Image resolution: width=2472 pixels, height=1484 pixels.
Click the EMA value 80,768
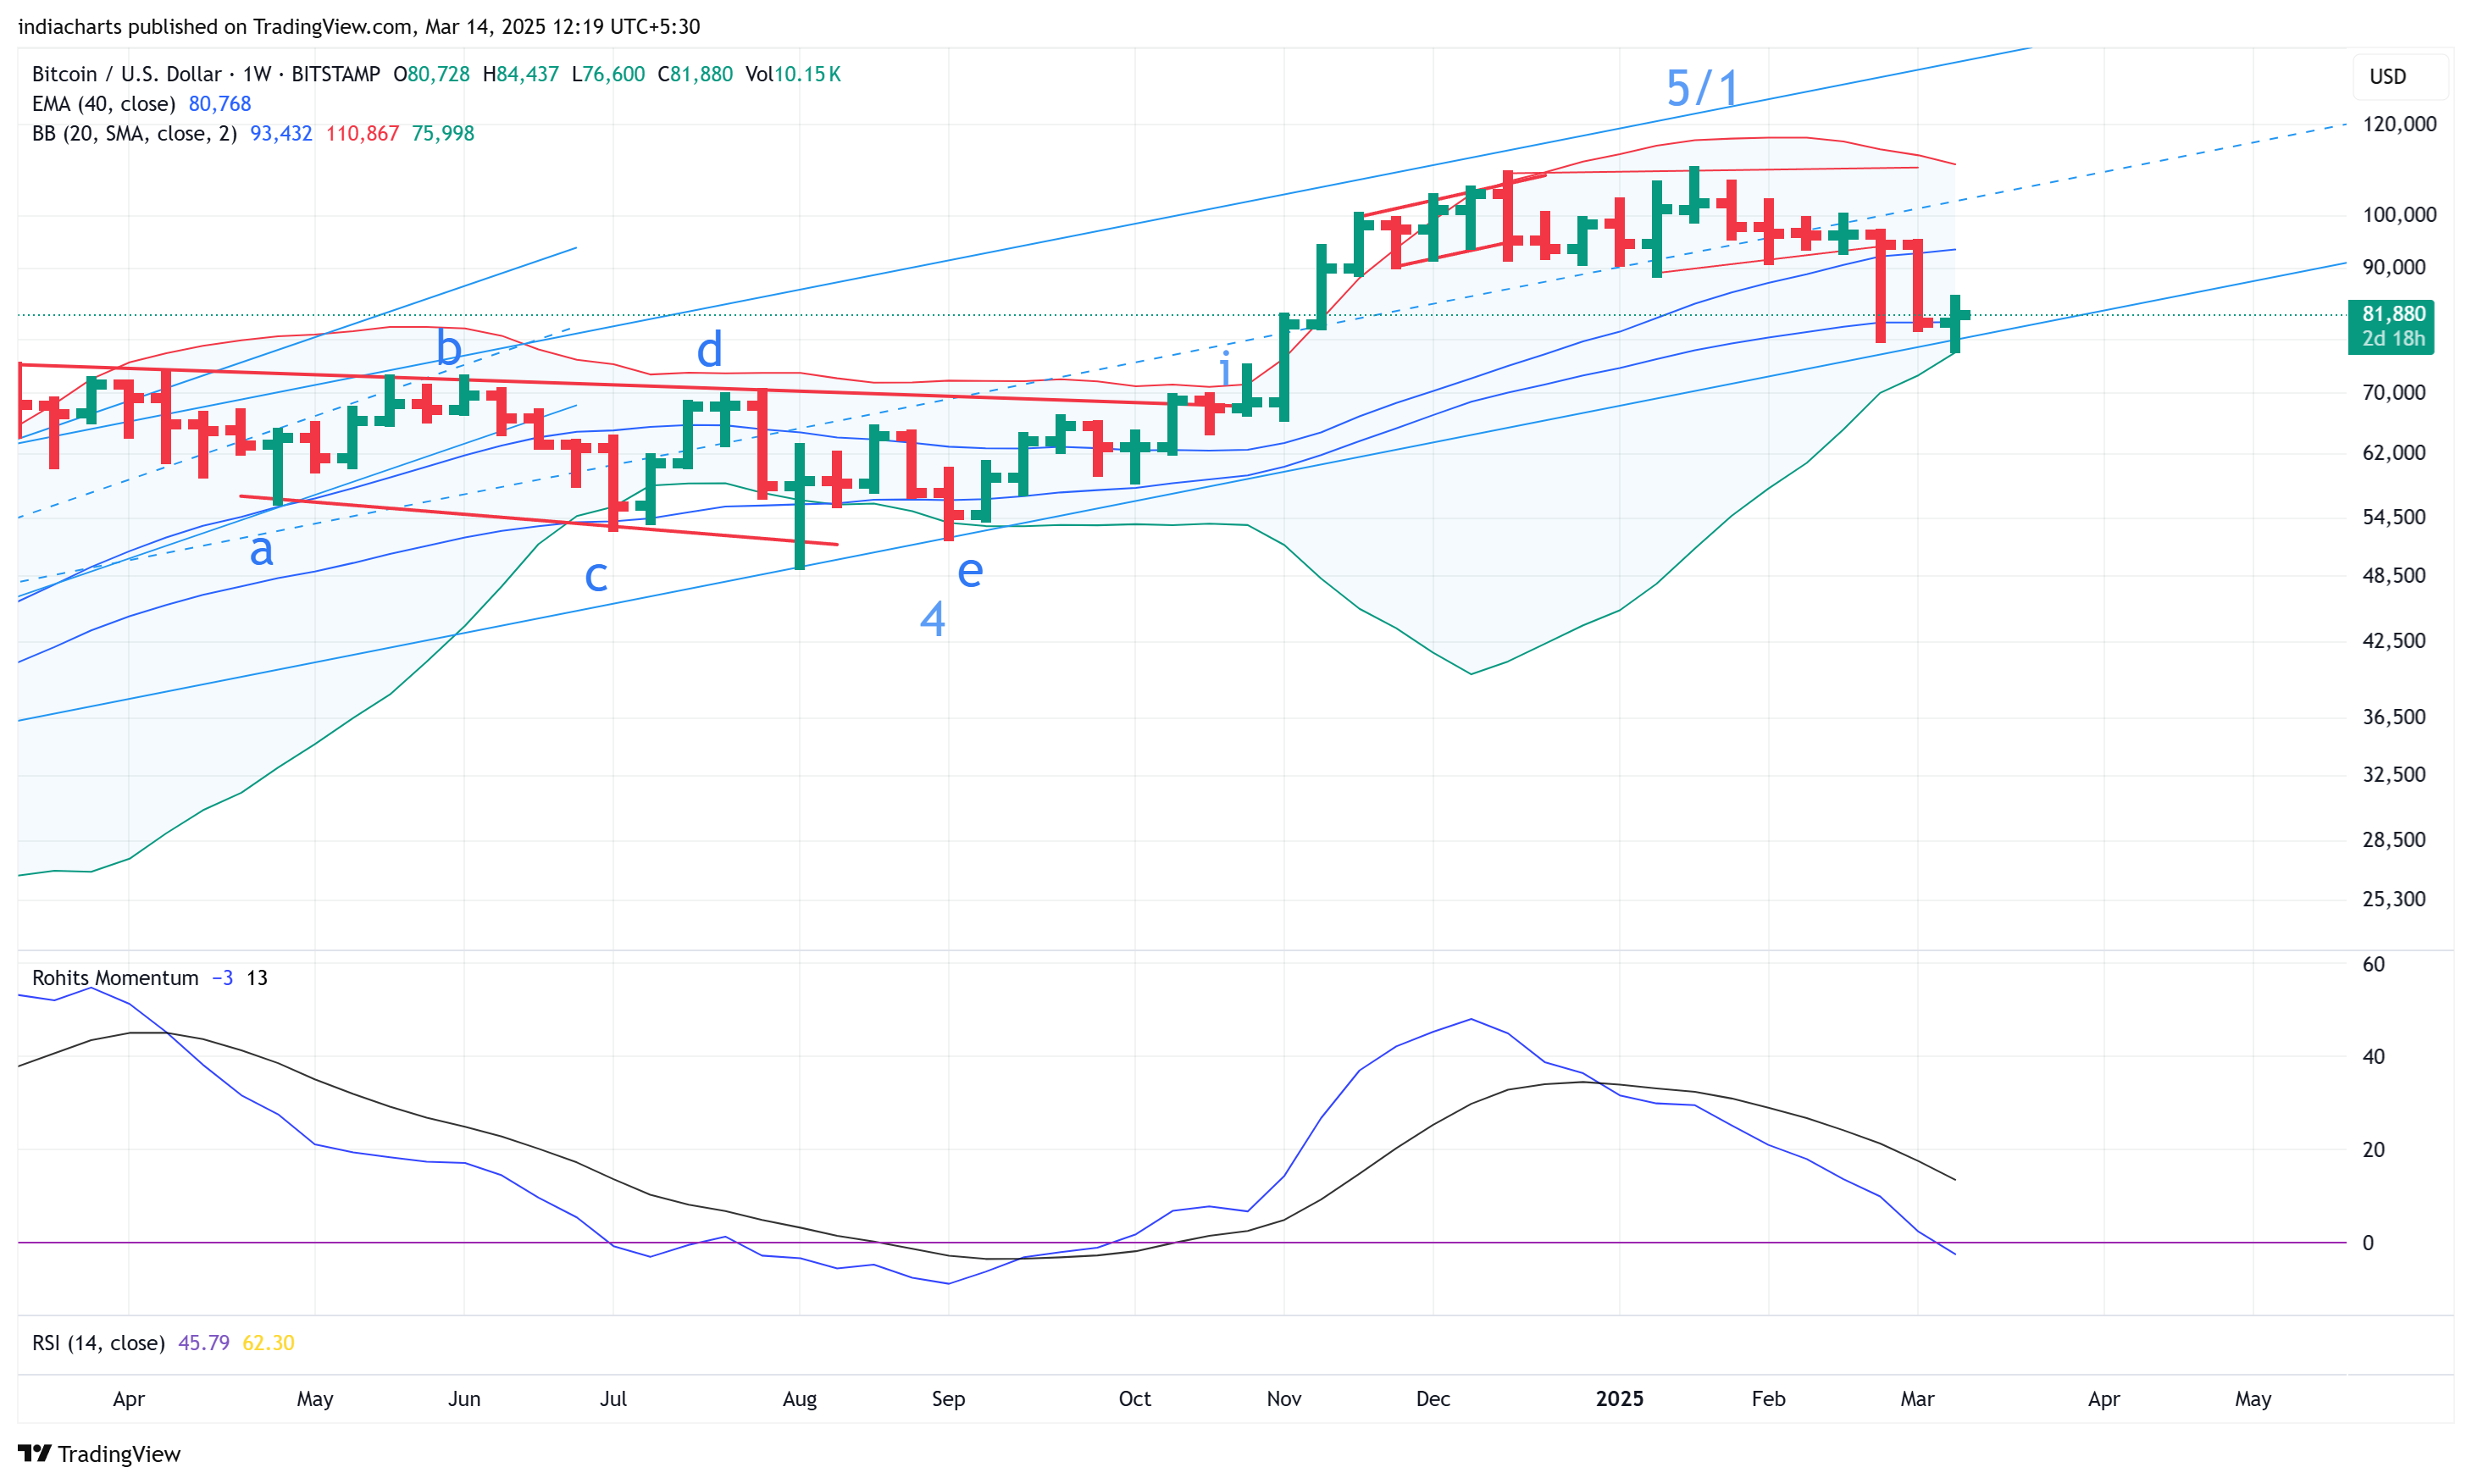[x=220, y=104]
